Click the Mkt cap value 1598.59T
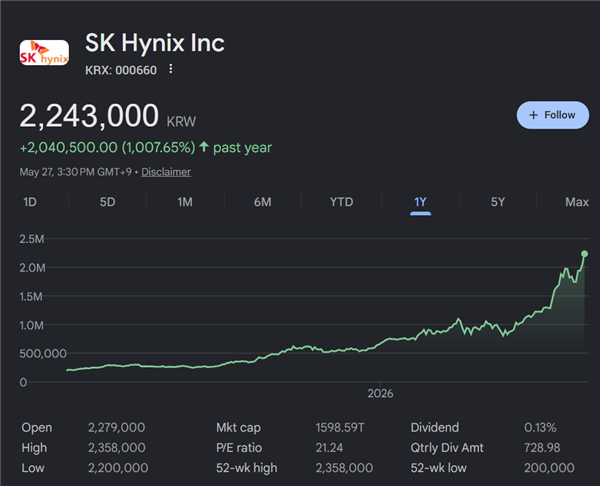 (x=340, y=427)
